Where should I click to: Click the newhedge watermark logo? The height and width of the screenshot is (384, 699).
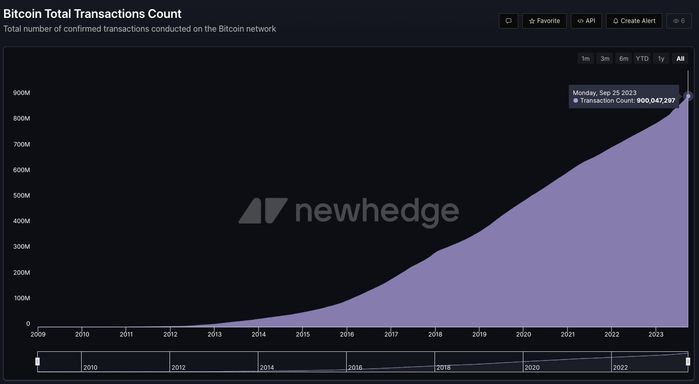click(x=349, y=211)
